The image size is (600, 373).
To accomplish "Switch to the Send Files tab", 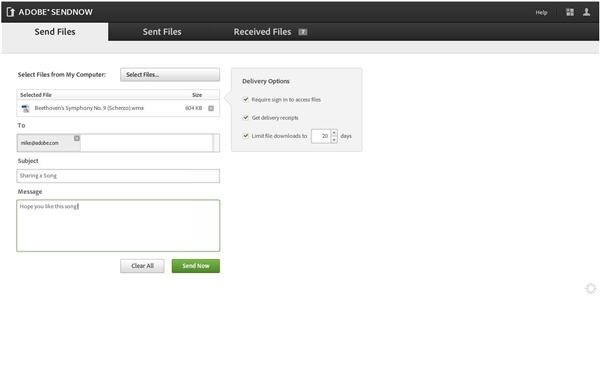I will 55,32.
